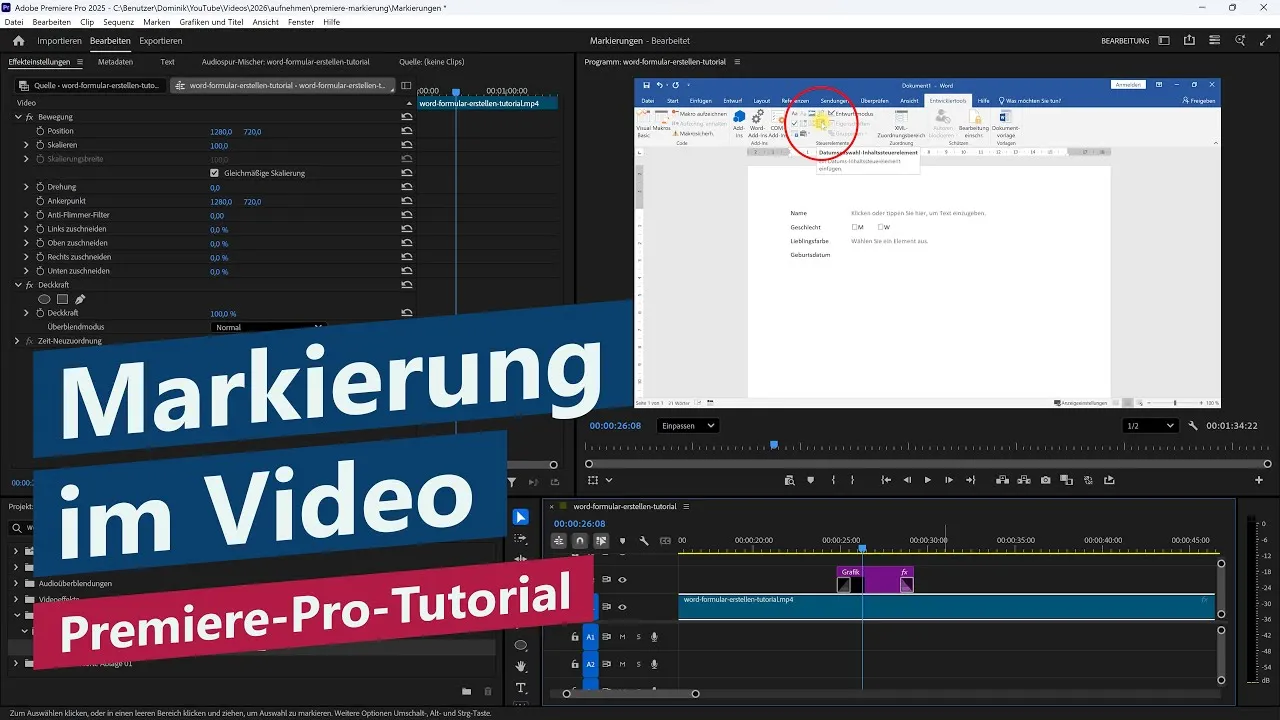Solo audio track A2
Screen dimensions: 1280x720
pyautogui.click(x=639, y=664)
